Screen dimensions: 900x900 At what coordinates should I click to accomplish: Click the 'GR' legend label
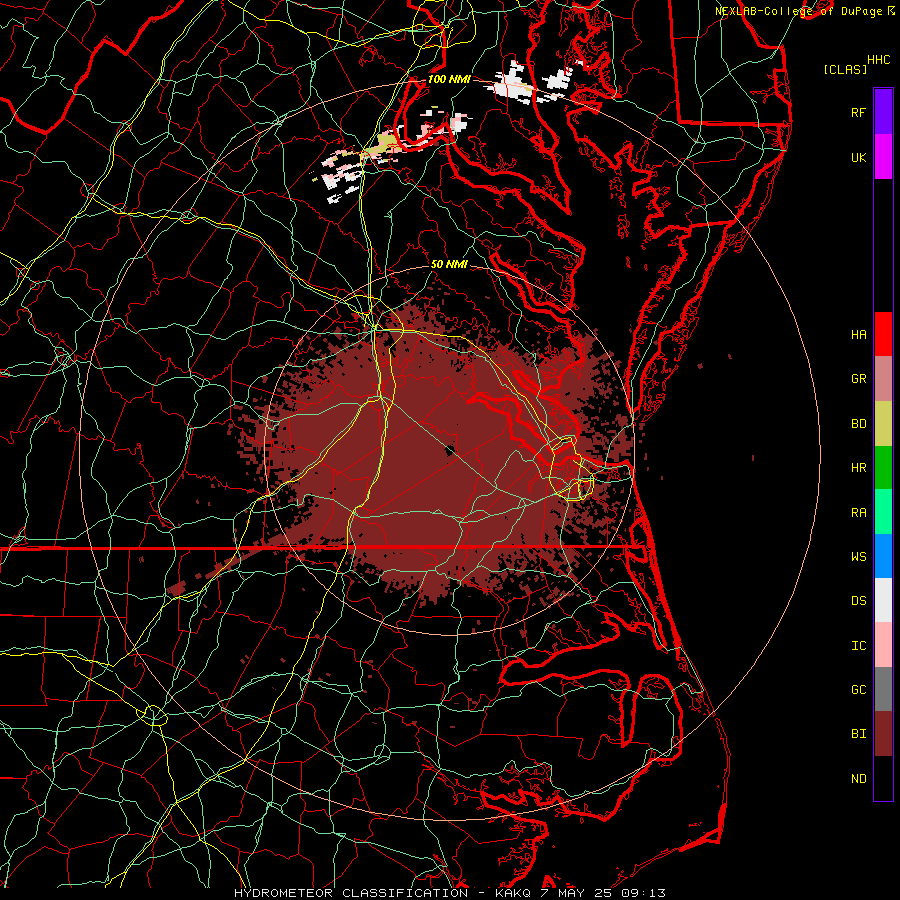coord(858,379)
